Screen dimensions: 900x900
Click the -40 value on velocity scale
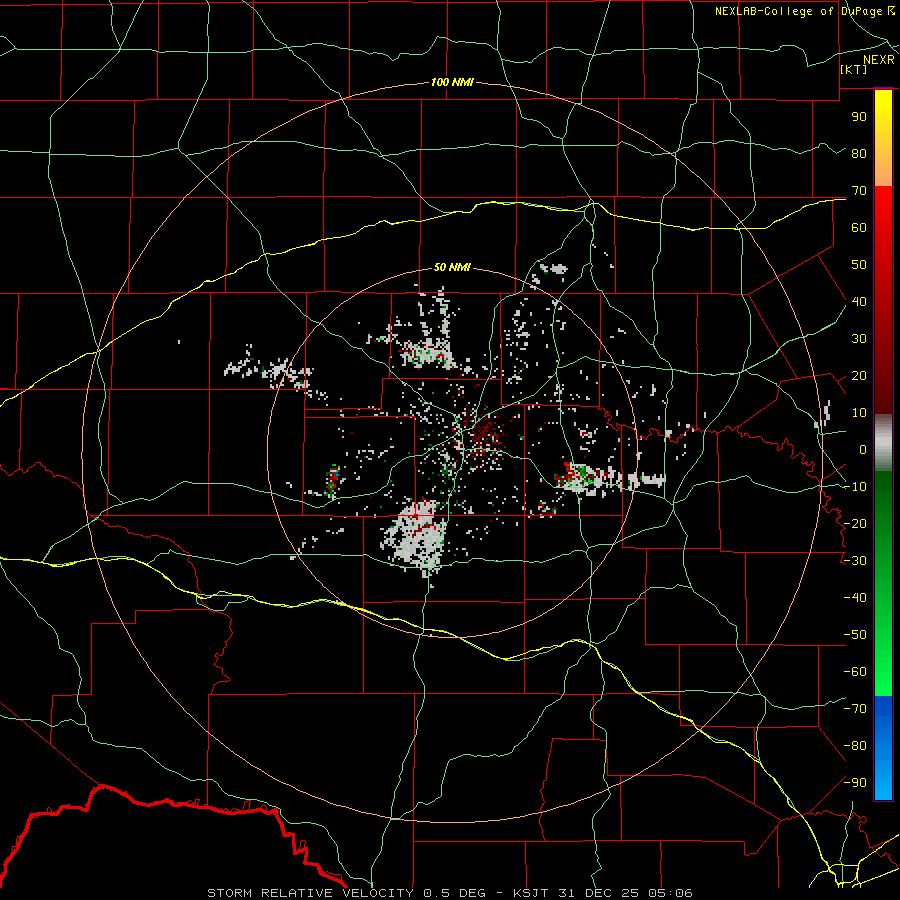click(x=855, y=598)
